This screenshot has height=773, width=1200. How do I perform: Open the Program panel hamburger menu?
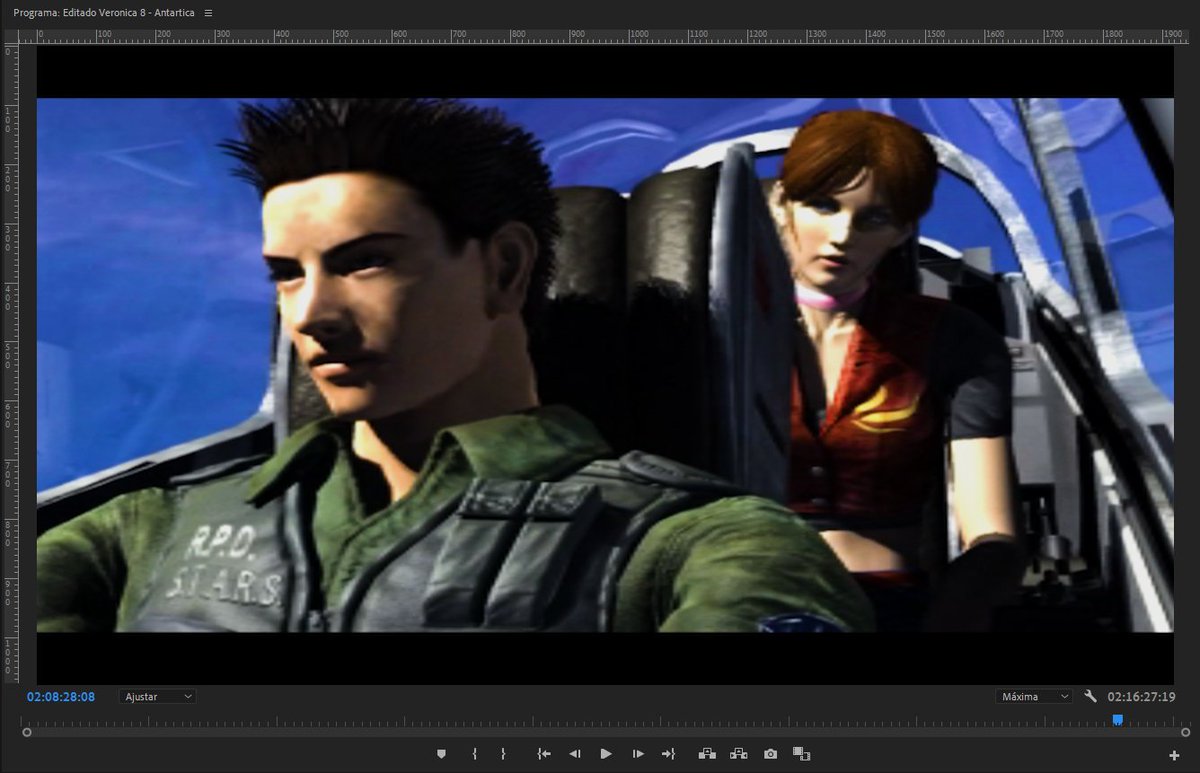coord(208,13)
